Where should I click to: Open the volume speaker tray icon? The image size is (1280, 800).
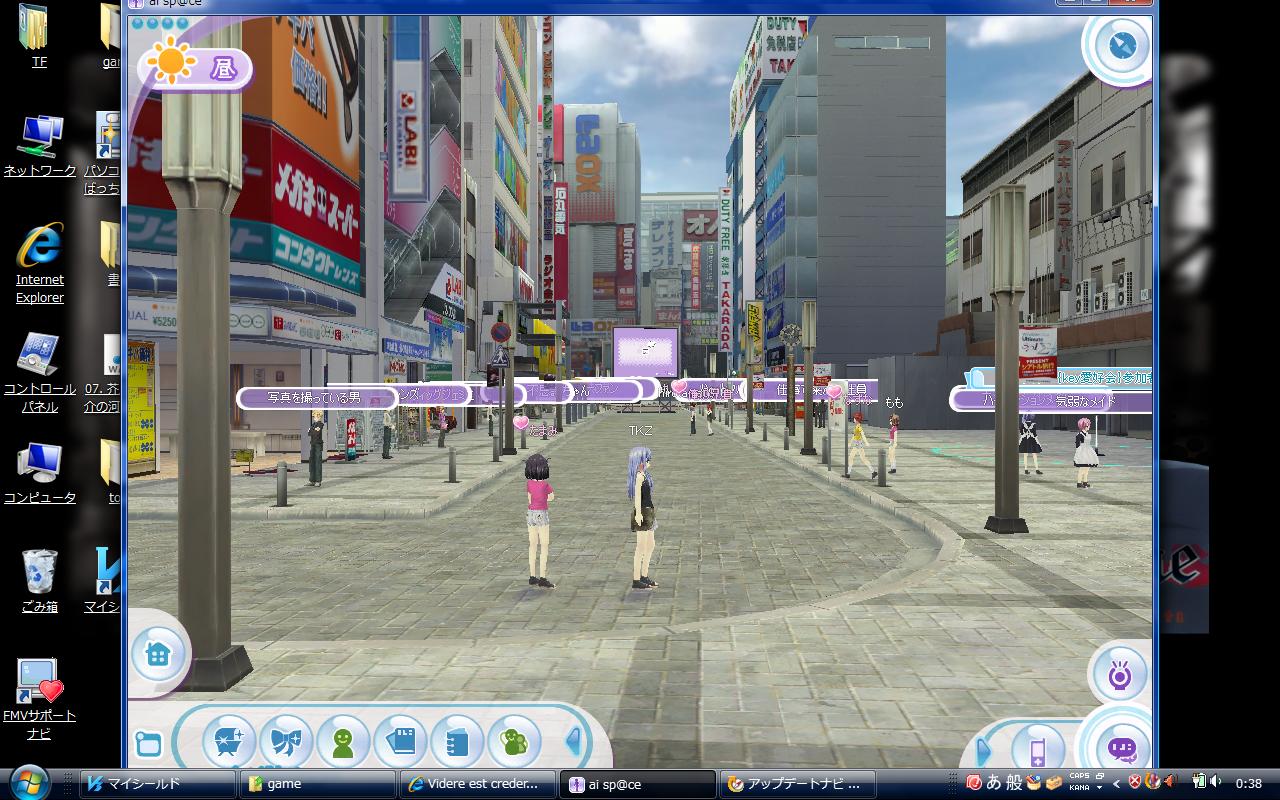1216,782
